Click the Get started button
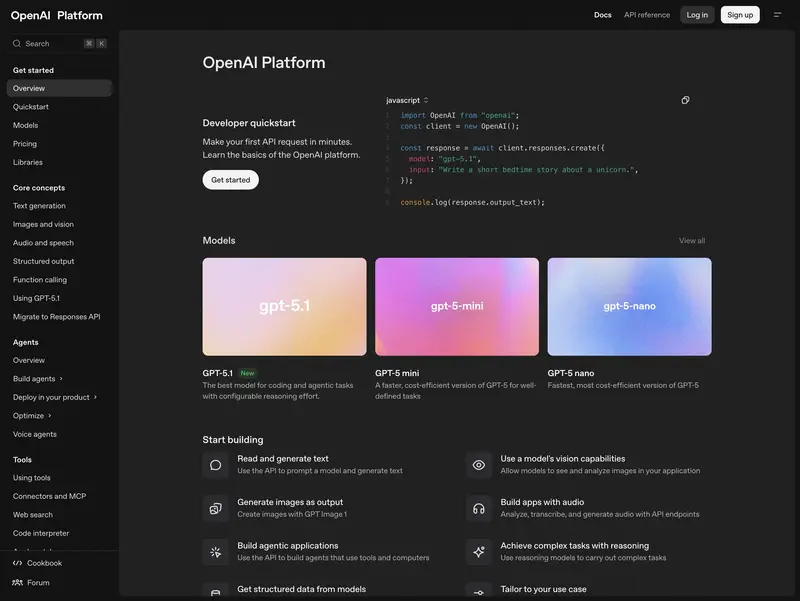This screenshot has width=800, height=601. click(x=230, y=179)
